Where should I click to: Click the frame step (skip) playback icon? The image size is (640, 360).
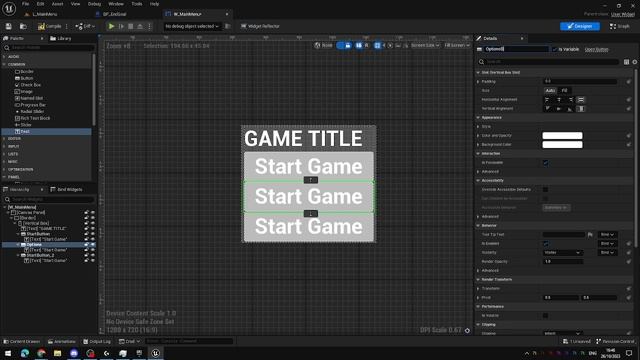[121, 26]
